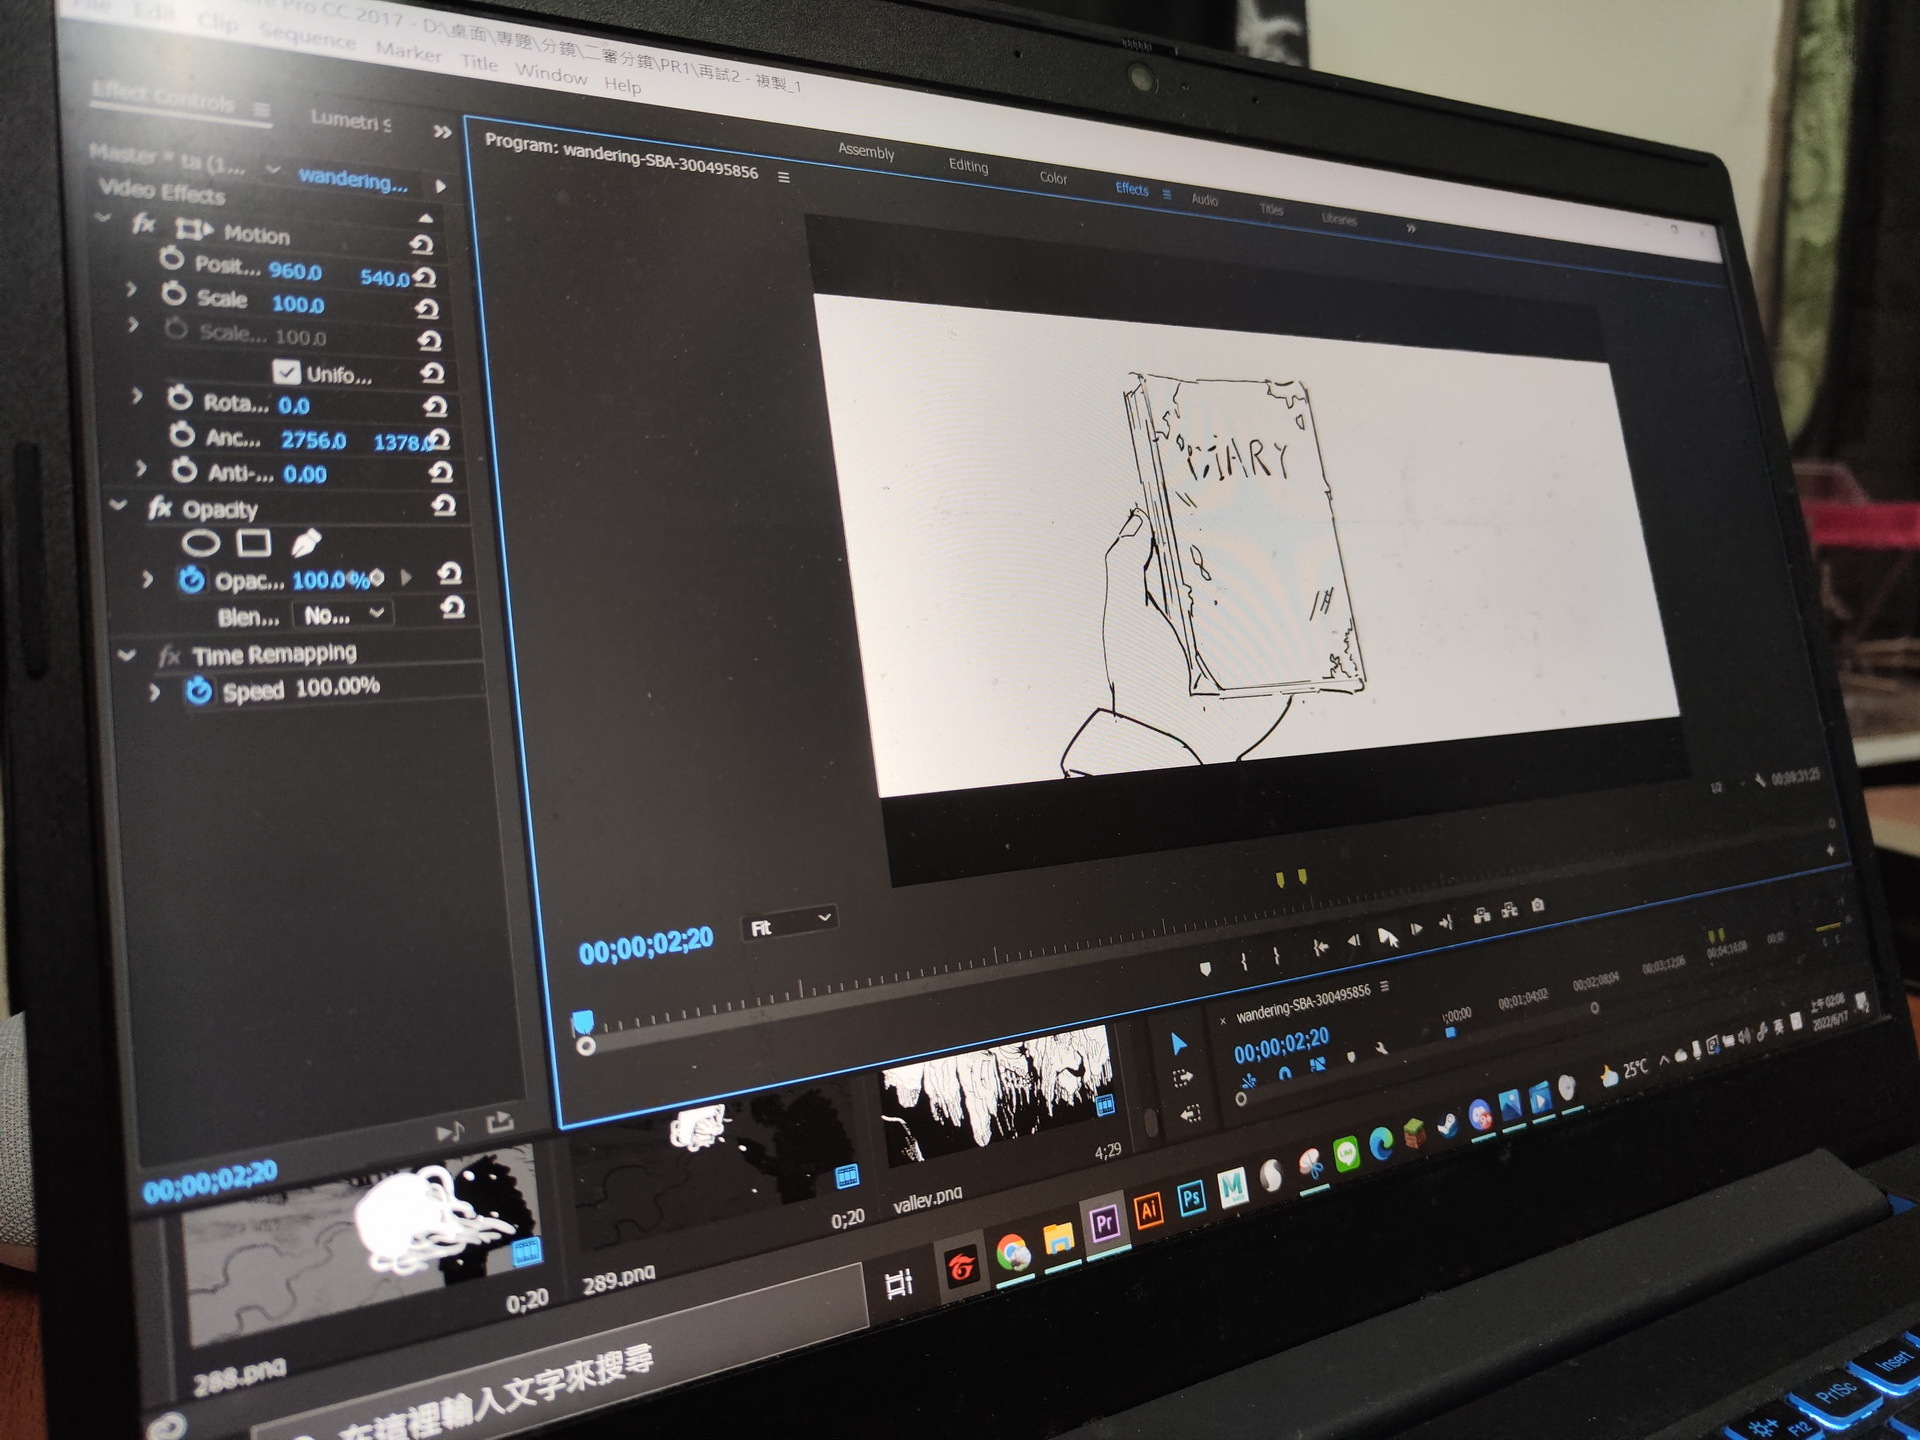Click the Program monitor timecode 00;00;02;20
Screen dimensions: 1920x1440
coord(646,945)
